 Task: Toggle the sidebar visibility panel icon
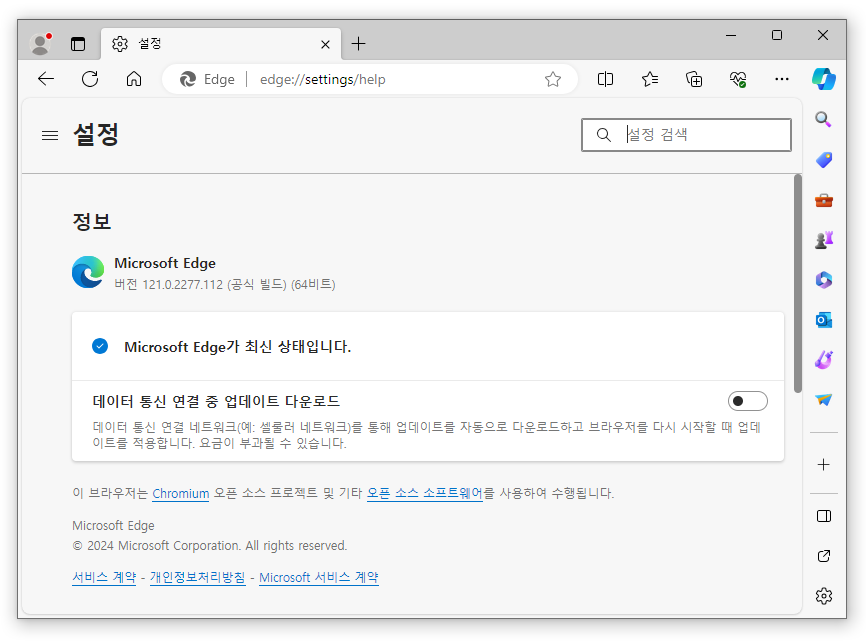(x=823, y=516)
